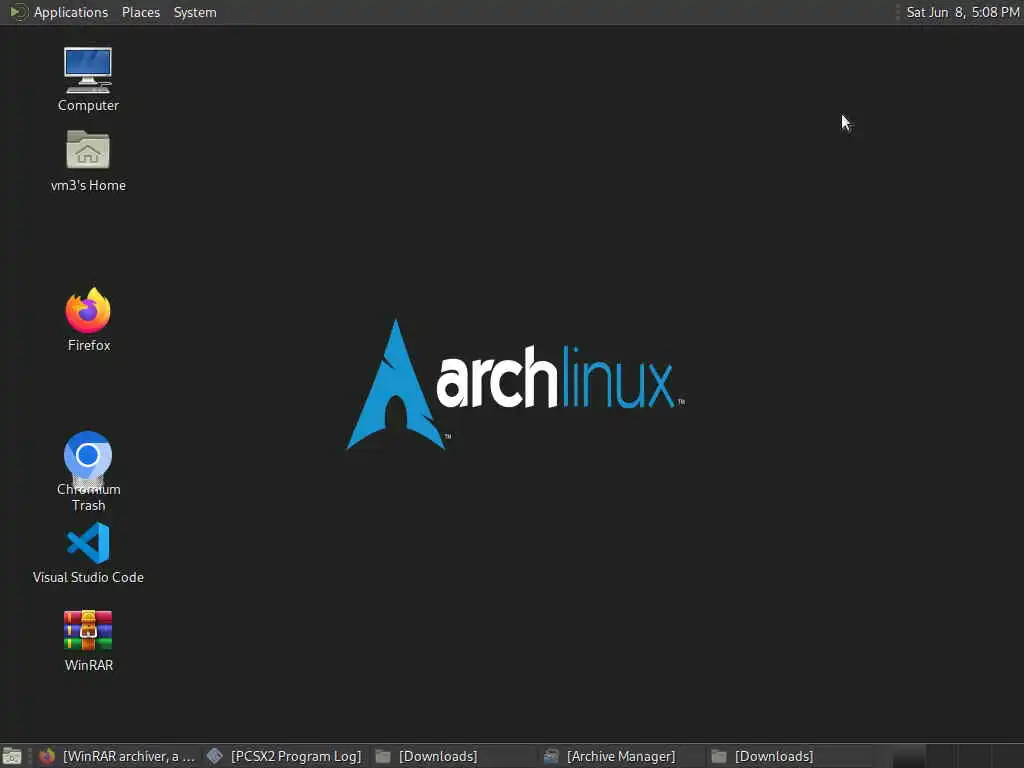Open the System menu

pyautogui.click(x=195, y=12)
